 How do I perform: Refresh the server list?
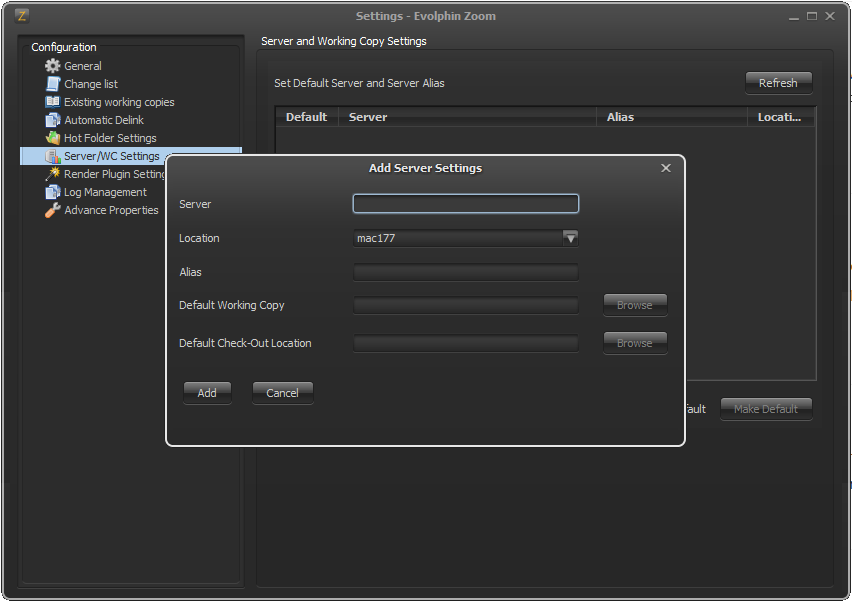779,83
